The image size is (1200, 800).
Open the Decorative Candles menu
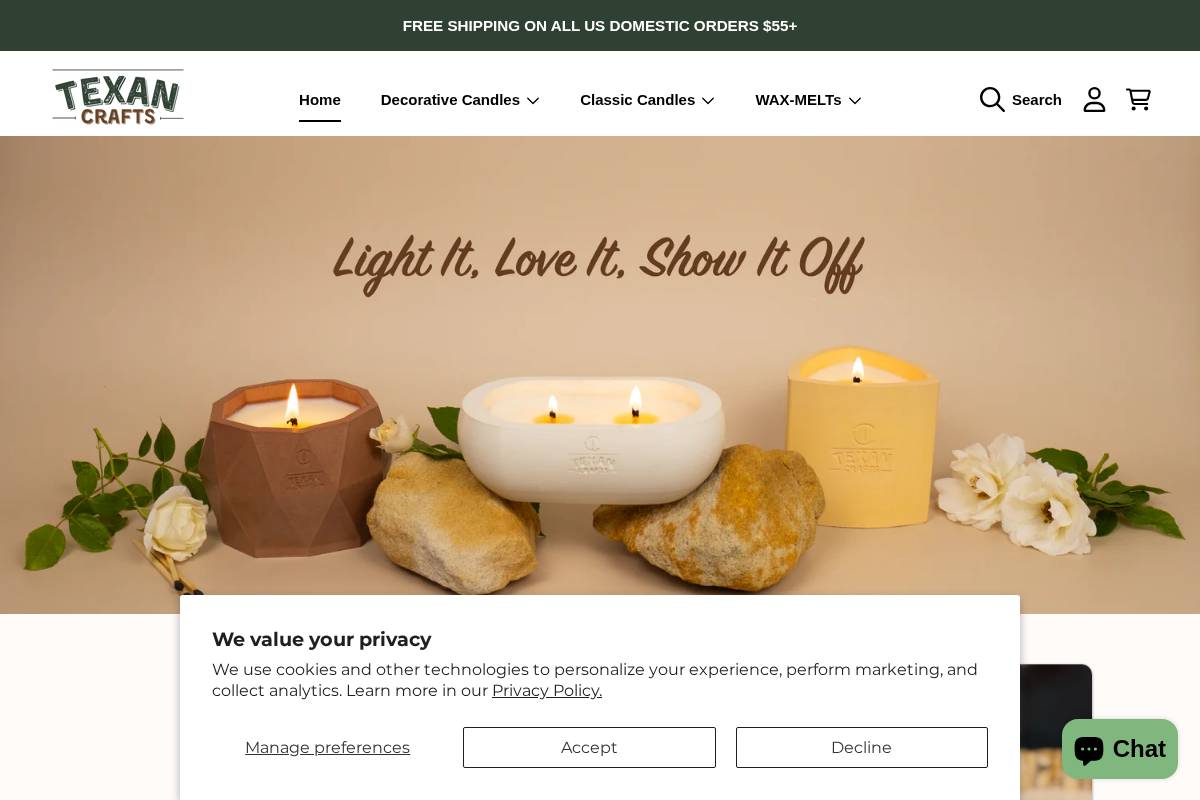click(x=450, y=100)
